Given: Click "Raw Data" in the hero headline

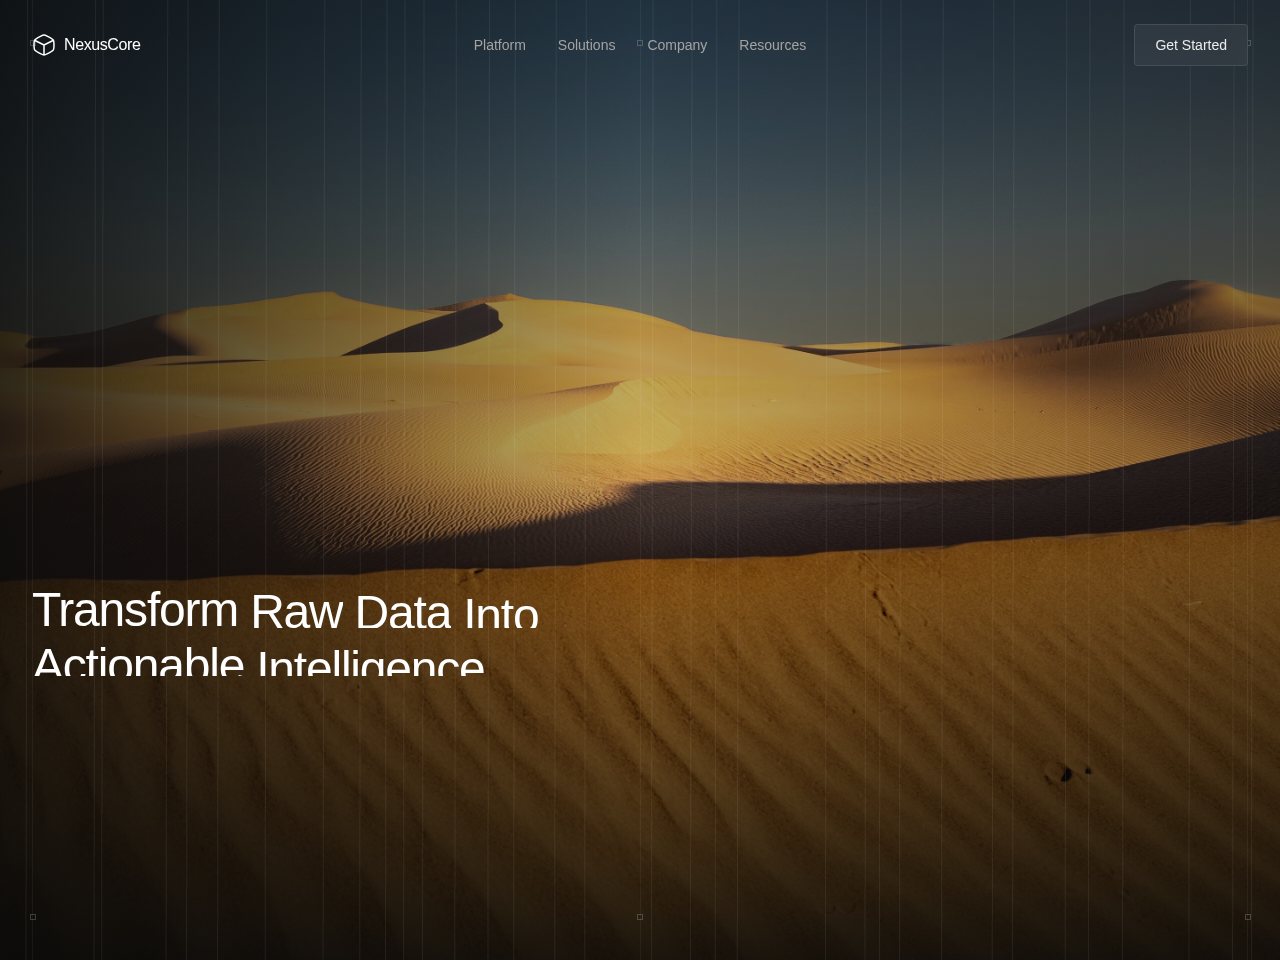Looking at the screenshot, I should (350, 612).
